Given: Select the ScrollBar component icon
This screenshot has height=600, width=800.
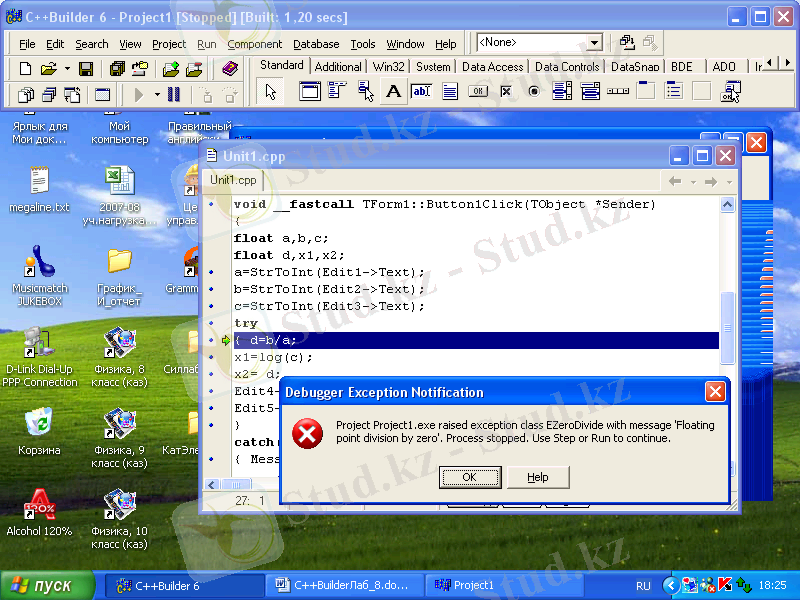Looking at the screenshot, I should tap(618, 92).
